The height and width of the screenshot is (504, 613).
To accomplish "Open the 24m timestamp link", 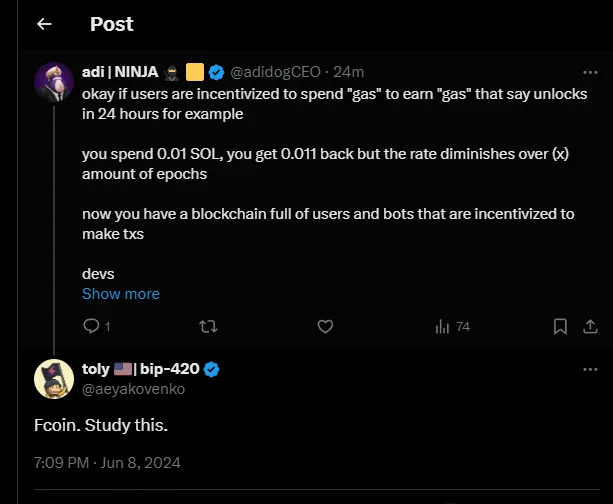I will [349, 72].
